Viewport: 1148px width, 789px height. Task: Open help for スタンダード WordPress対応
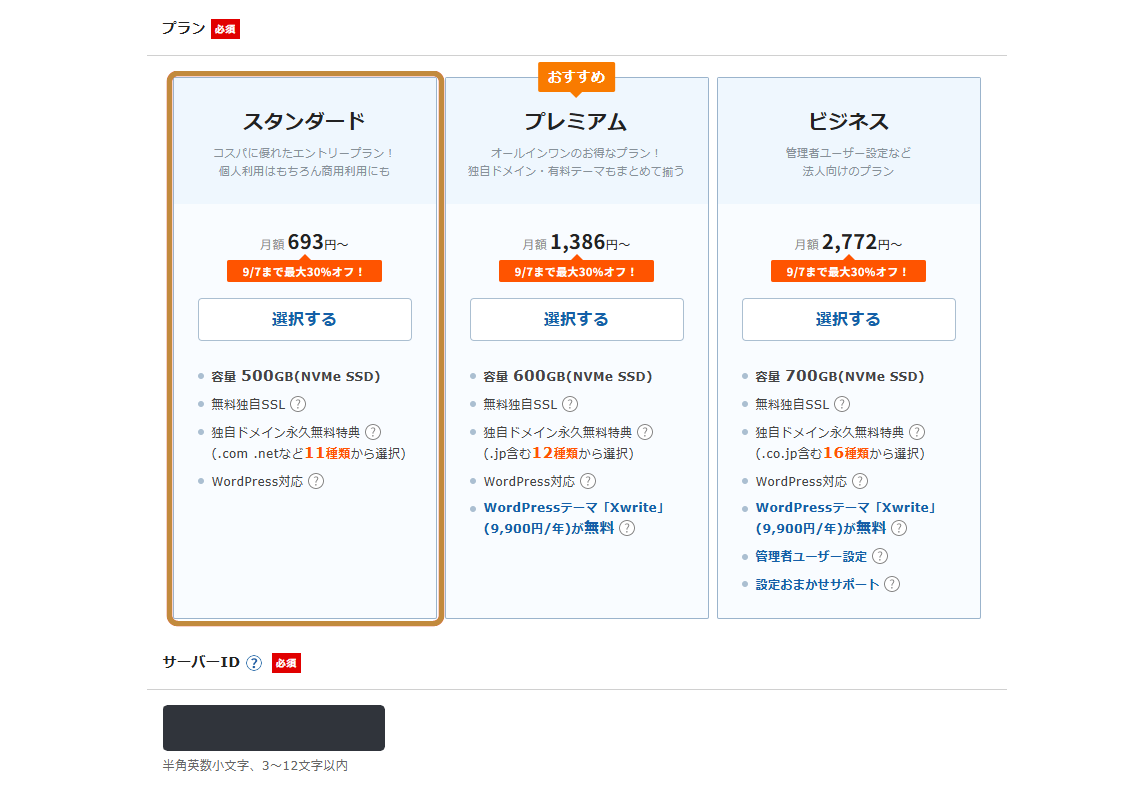pos(316,481)
